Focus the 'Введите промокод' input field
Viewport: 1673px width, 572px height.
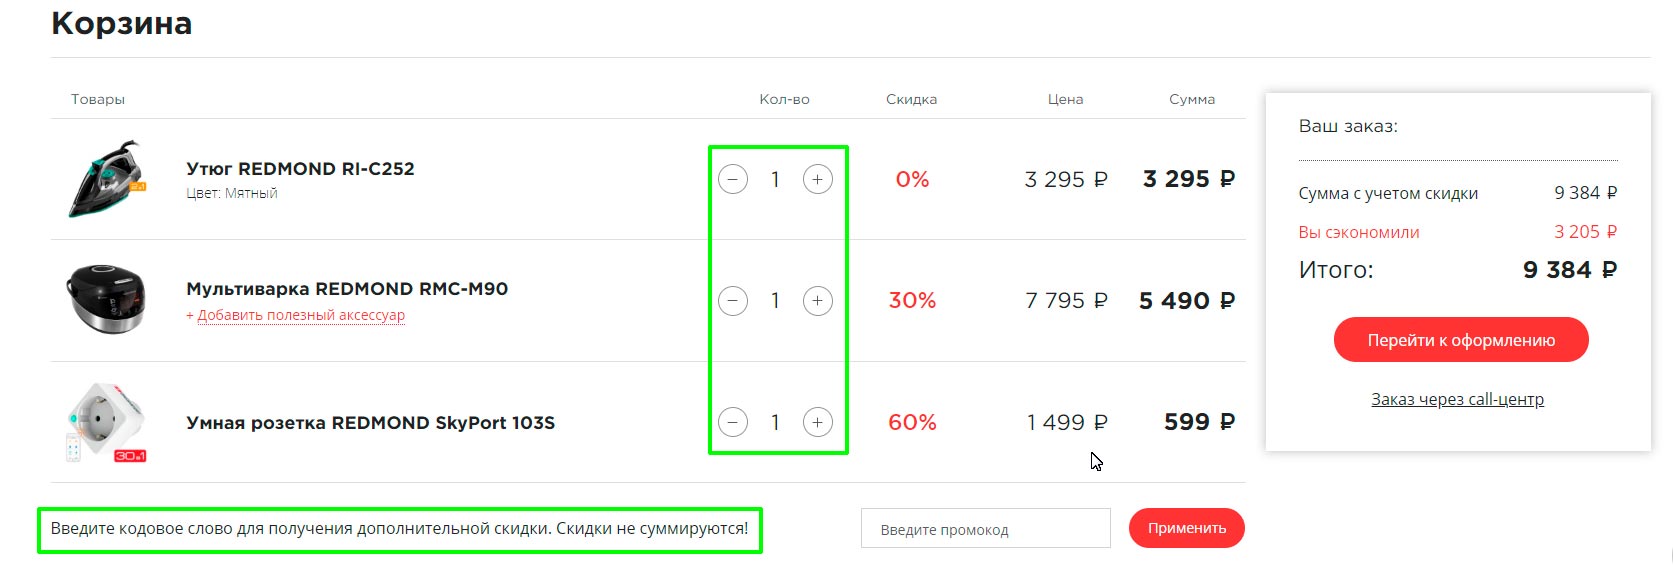985,529
